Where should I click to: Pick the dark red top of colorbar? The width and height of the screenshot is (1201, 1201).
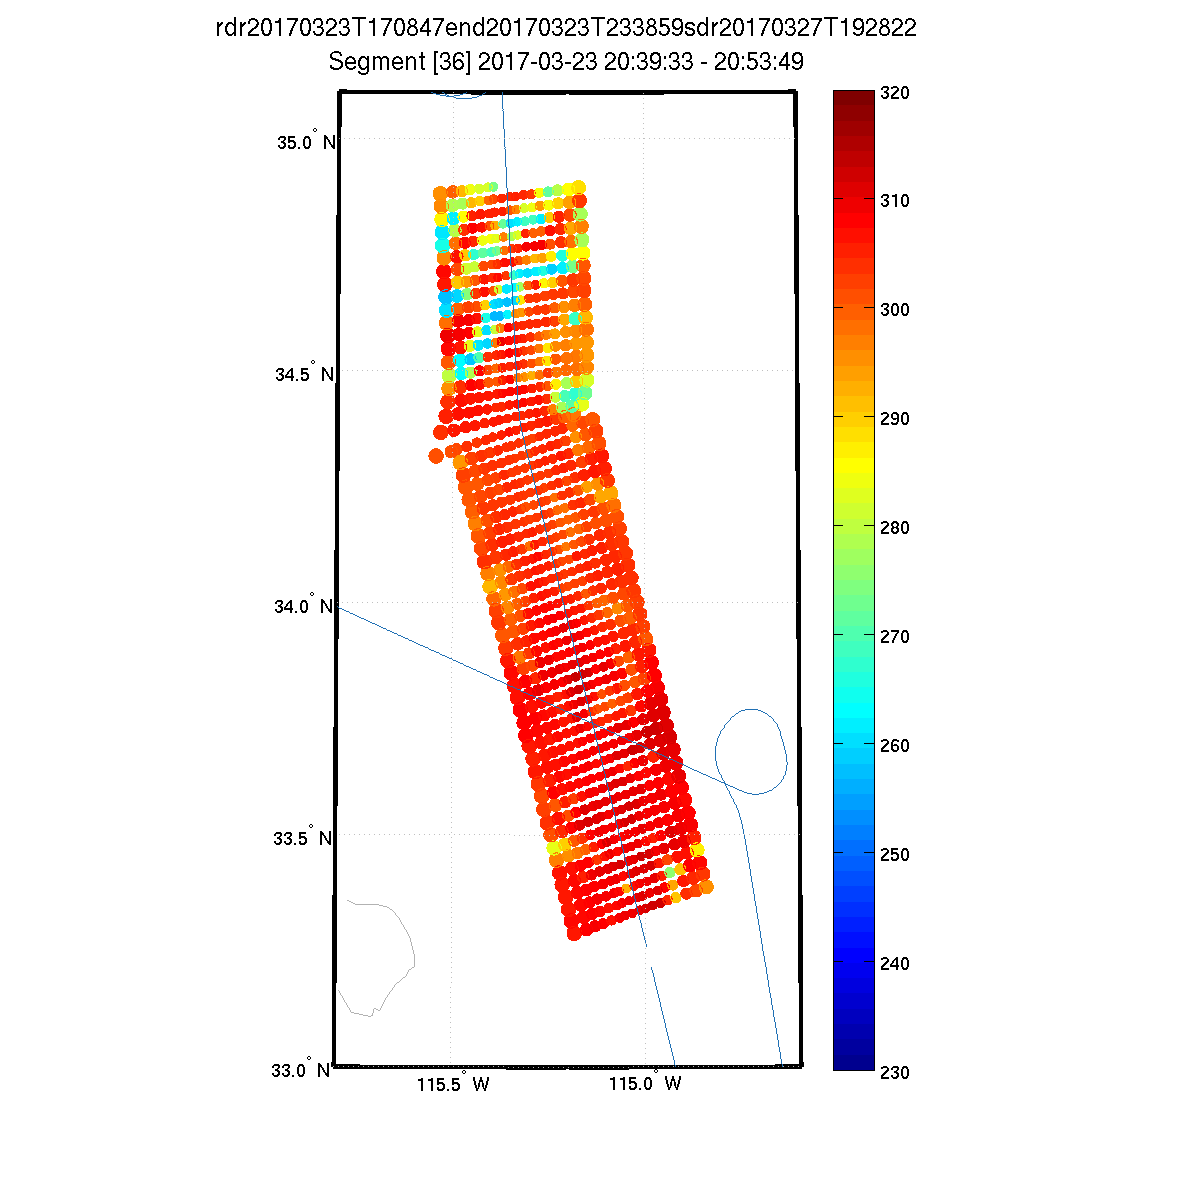[x=853, y=100]
